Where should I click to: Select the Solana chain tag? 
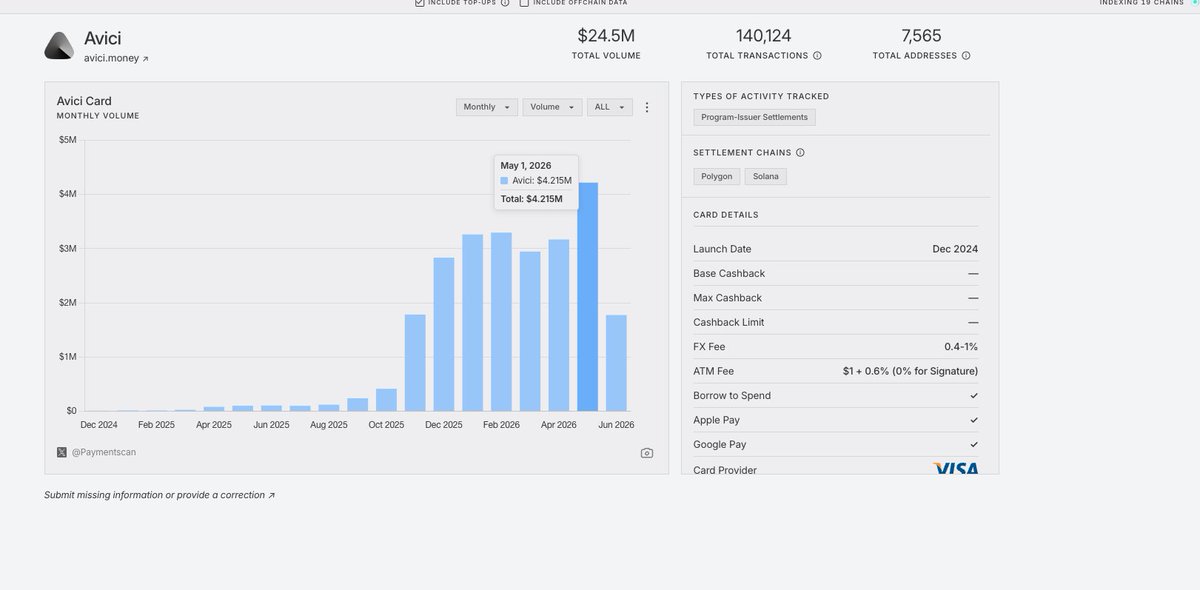pyautogui.click(x=766, y=176)
